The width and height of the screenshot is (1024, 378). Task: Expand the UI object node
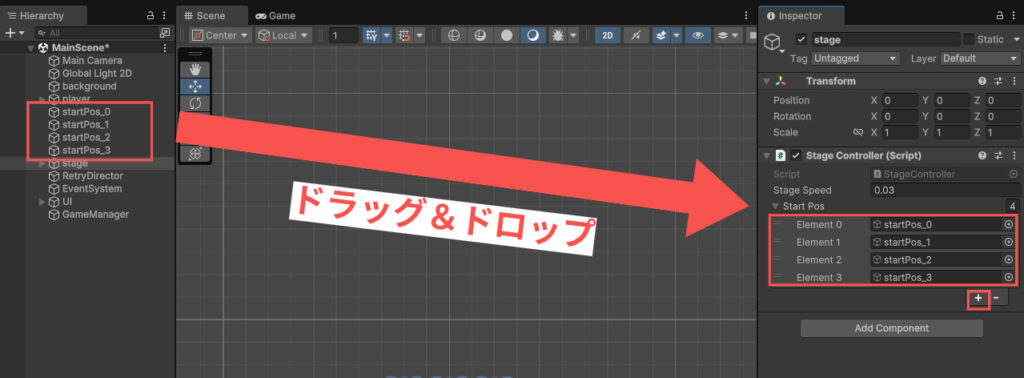(x=42, y=202)
